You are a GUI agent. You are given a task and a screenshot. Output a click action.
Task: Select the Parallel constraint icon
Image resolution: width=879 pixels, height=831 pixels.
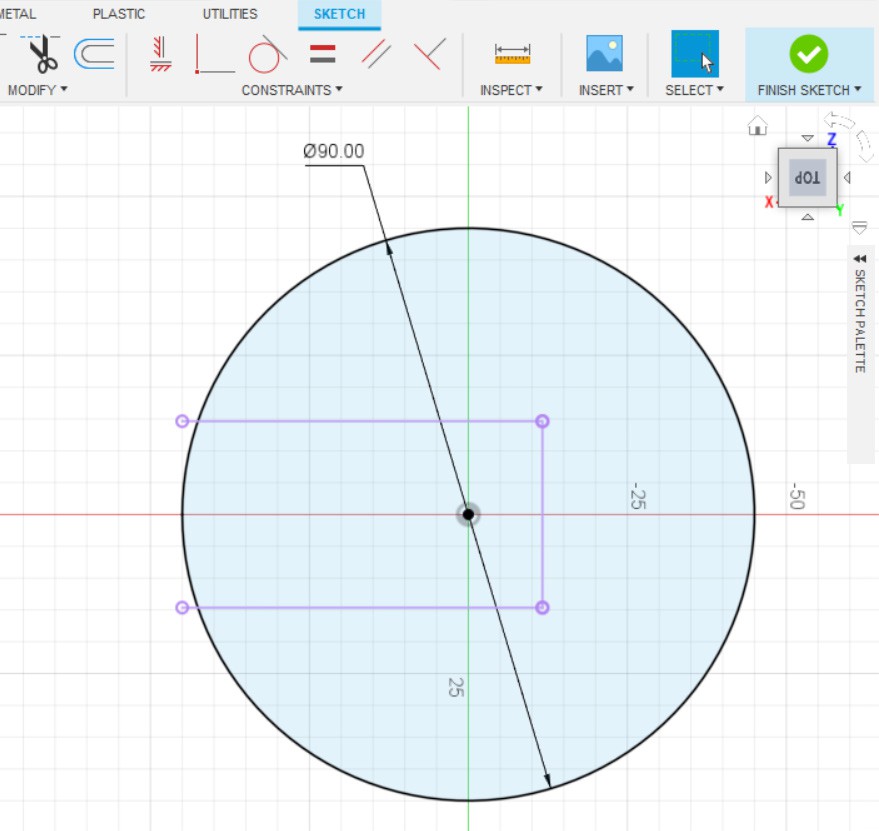pyautogui.click(x=376, y=54)
